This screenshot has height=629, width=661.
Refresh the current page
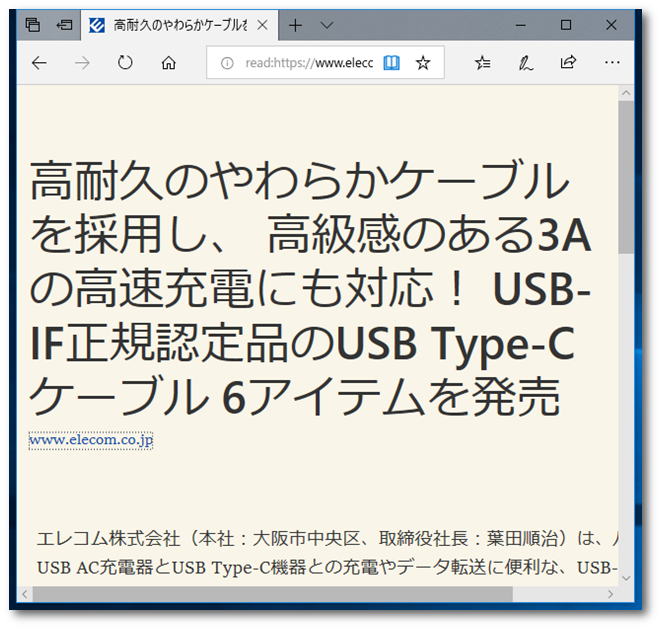[x=125, y=63]
